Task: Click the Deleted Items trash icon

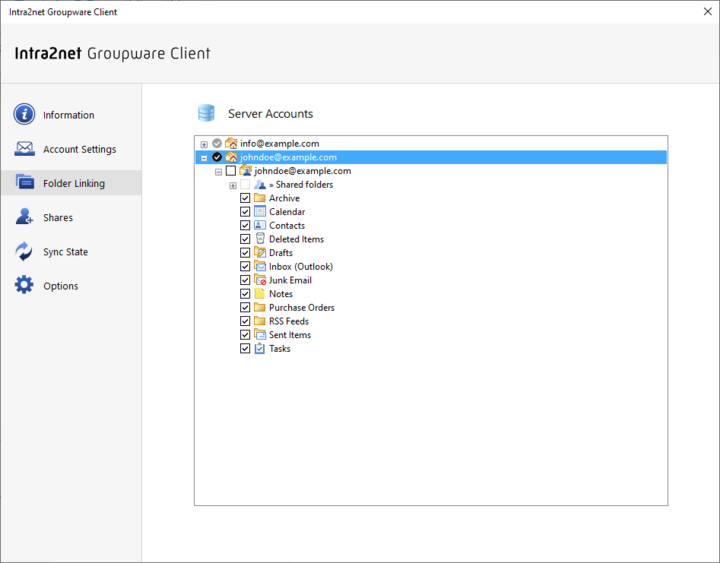Action: [260, 238]
